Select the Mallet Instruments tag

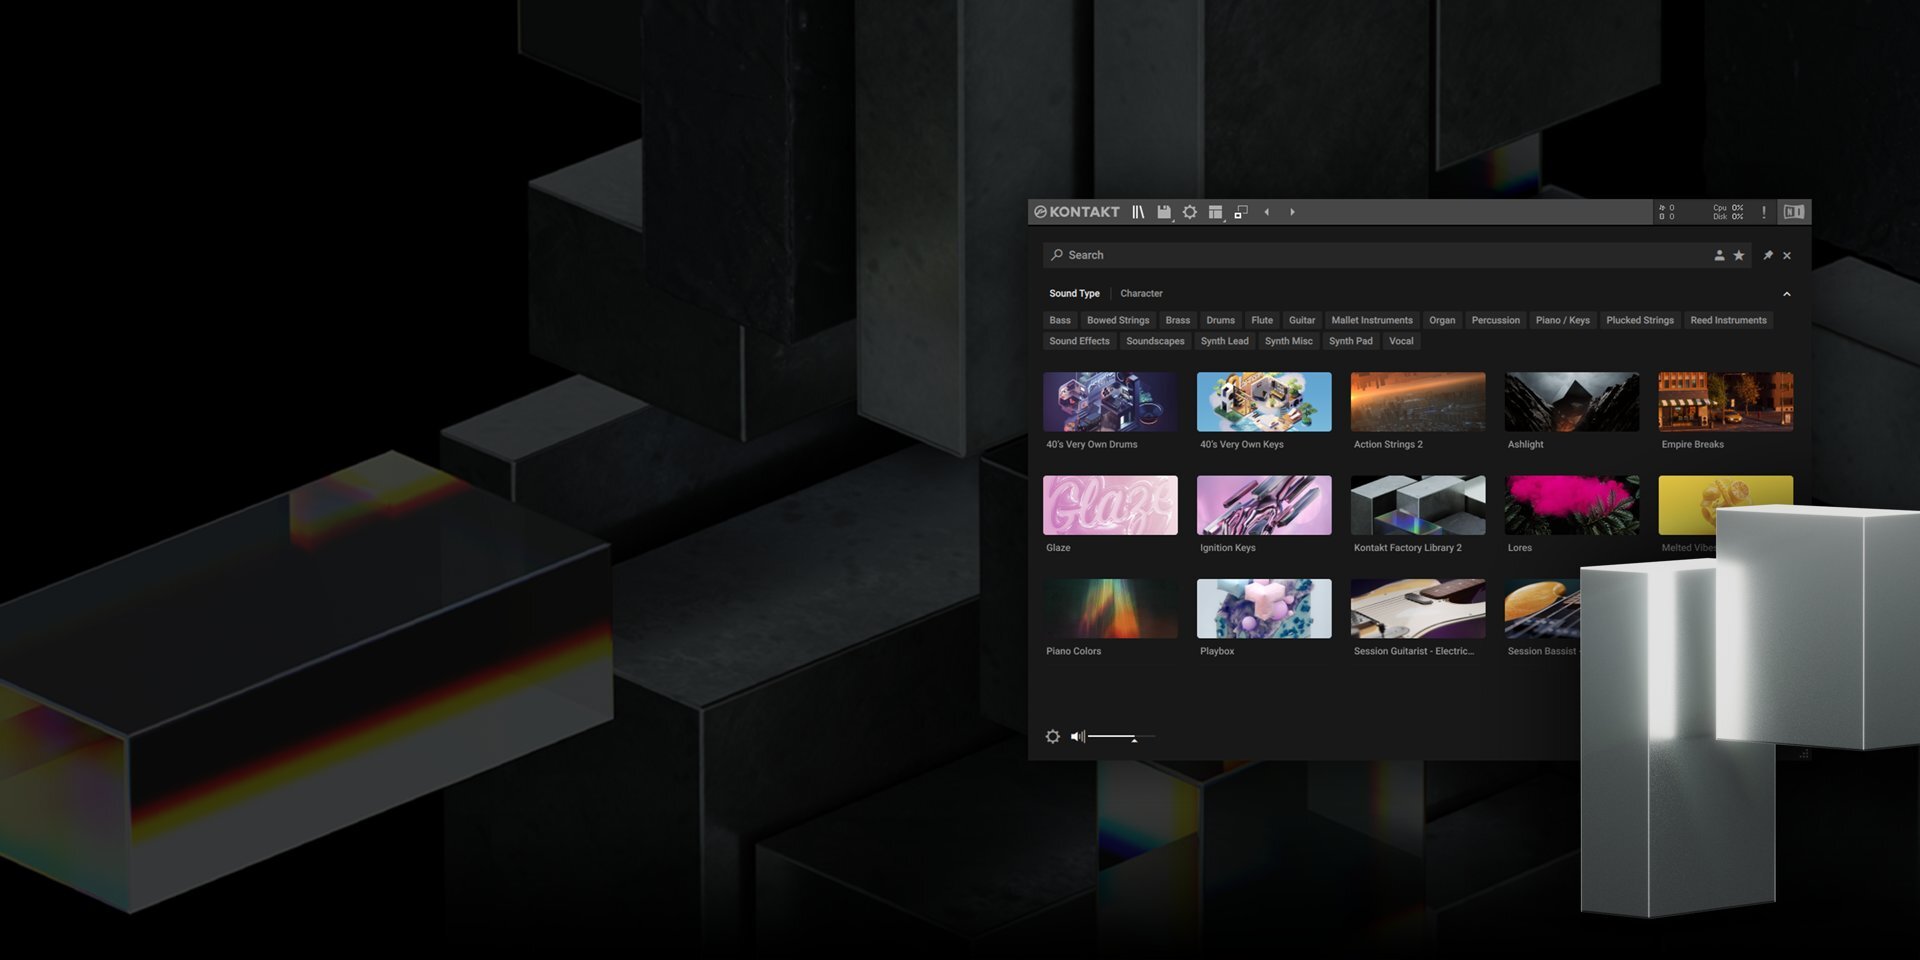coord(1372,320)
